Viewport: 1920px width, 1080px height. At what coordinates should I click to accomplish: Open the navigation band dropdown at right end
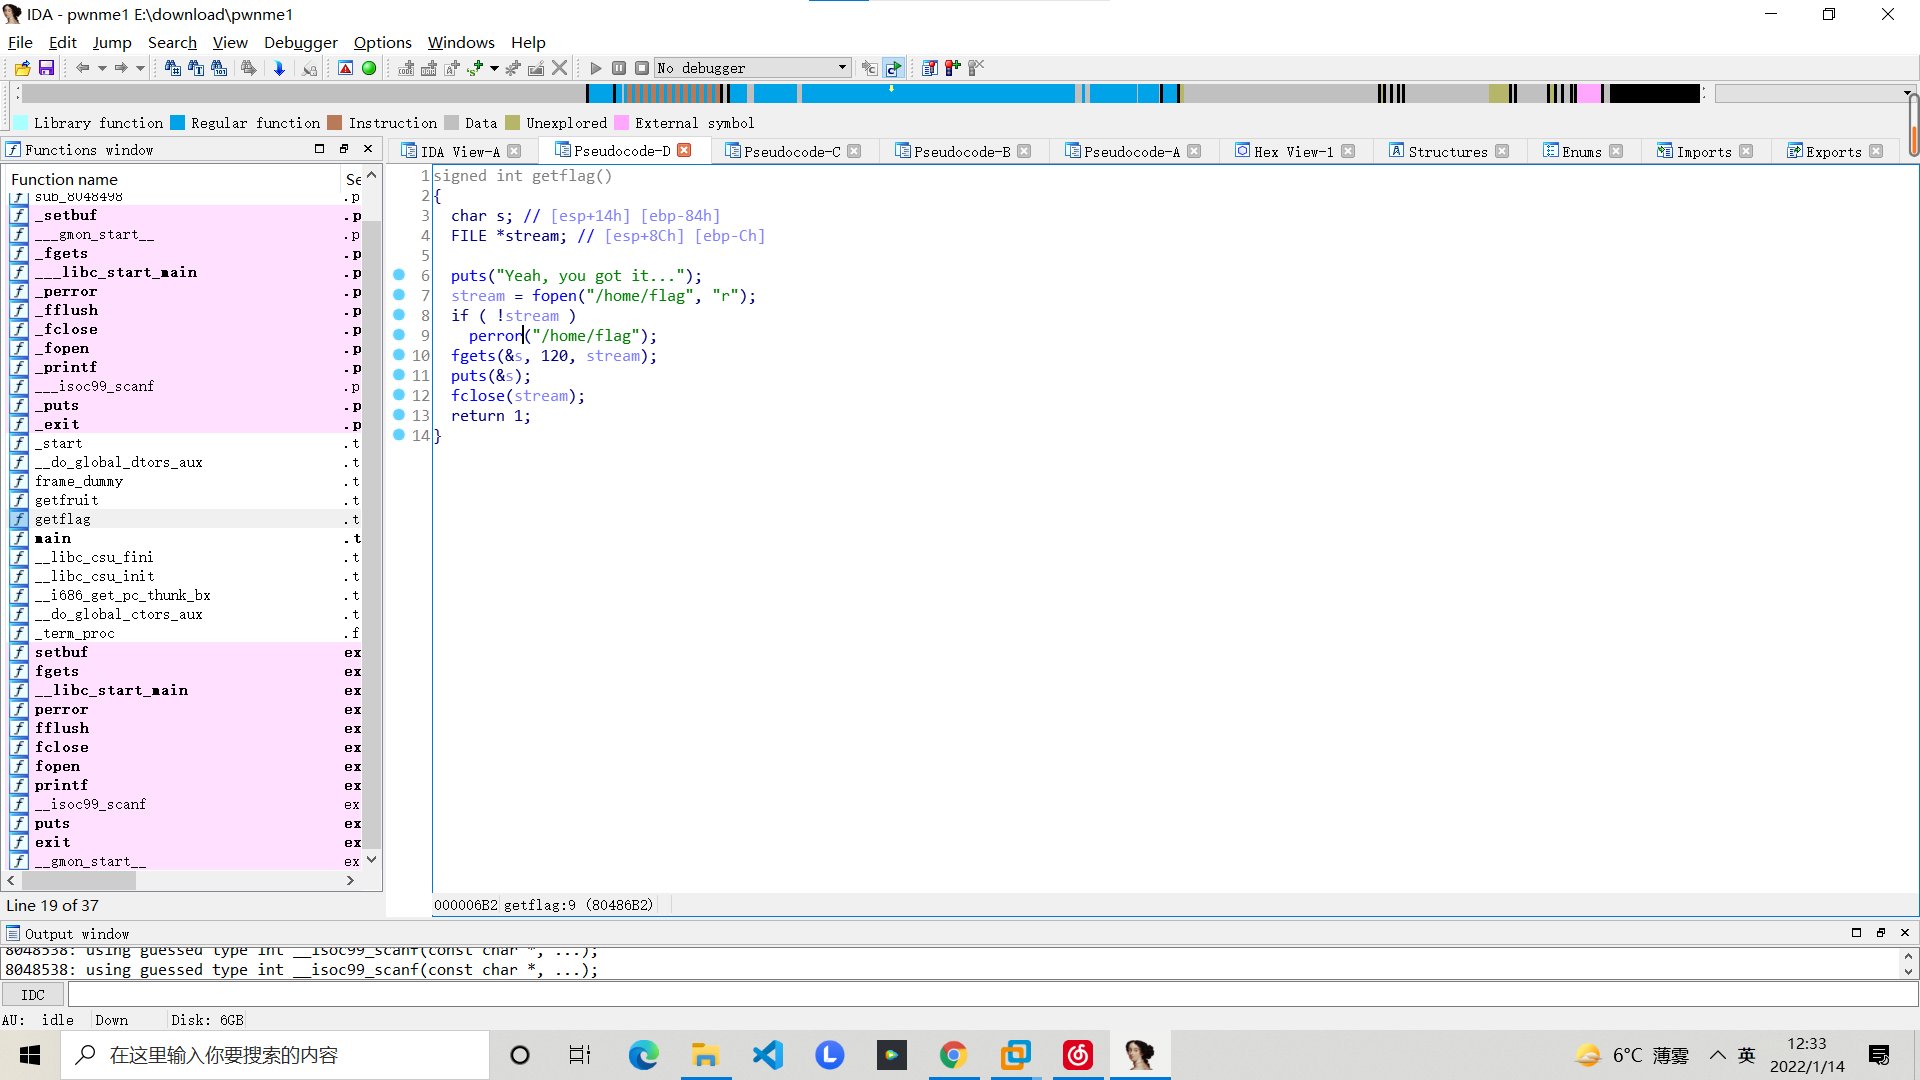point(1907,93)
